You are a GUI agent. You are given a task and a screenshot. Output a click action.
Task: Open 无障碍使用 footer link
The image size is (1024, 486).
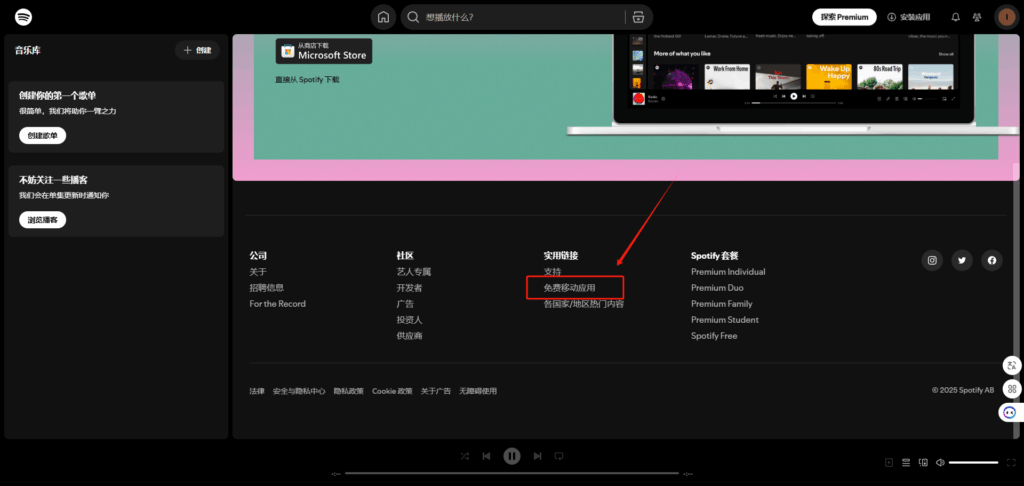pos(478,391)
